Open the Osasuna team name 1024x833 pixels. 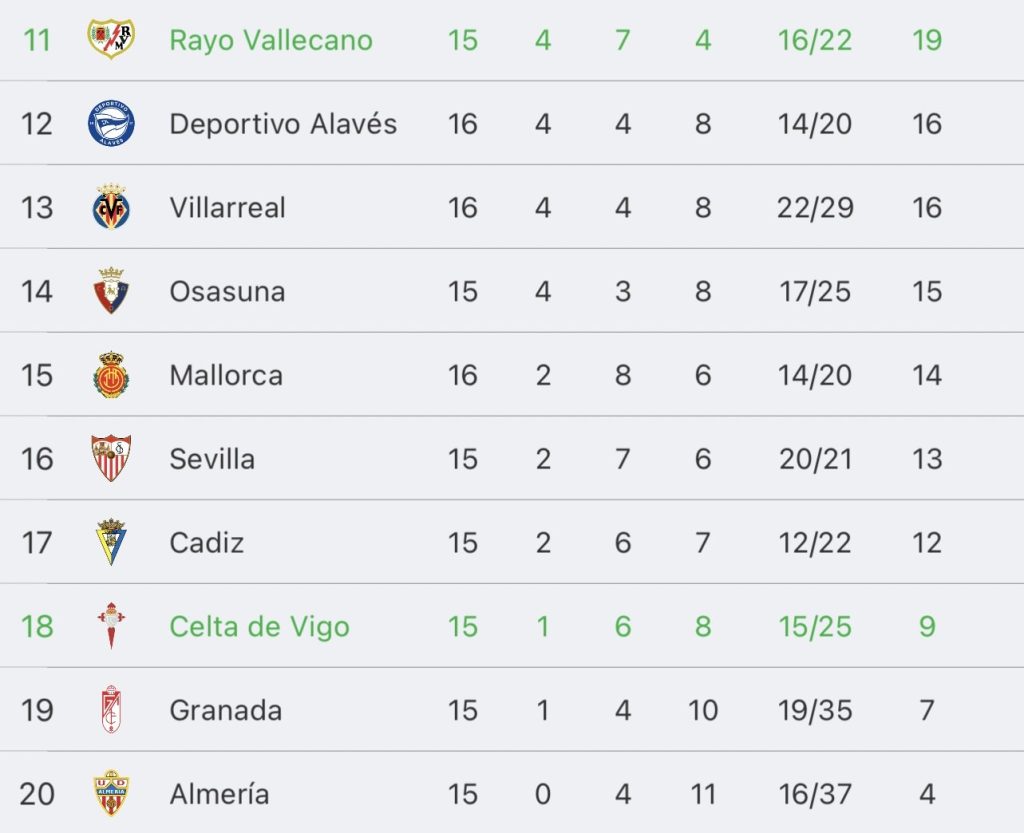[x=227, y=292]
